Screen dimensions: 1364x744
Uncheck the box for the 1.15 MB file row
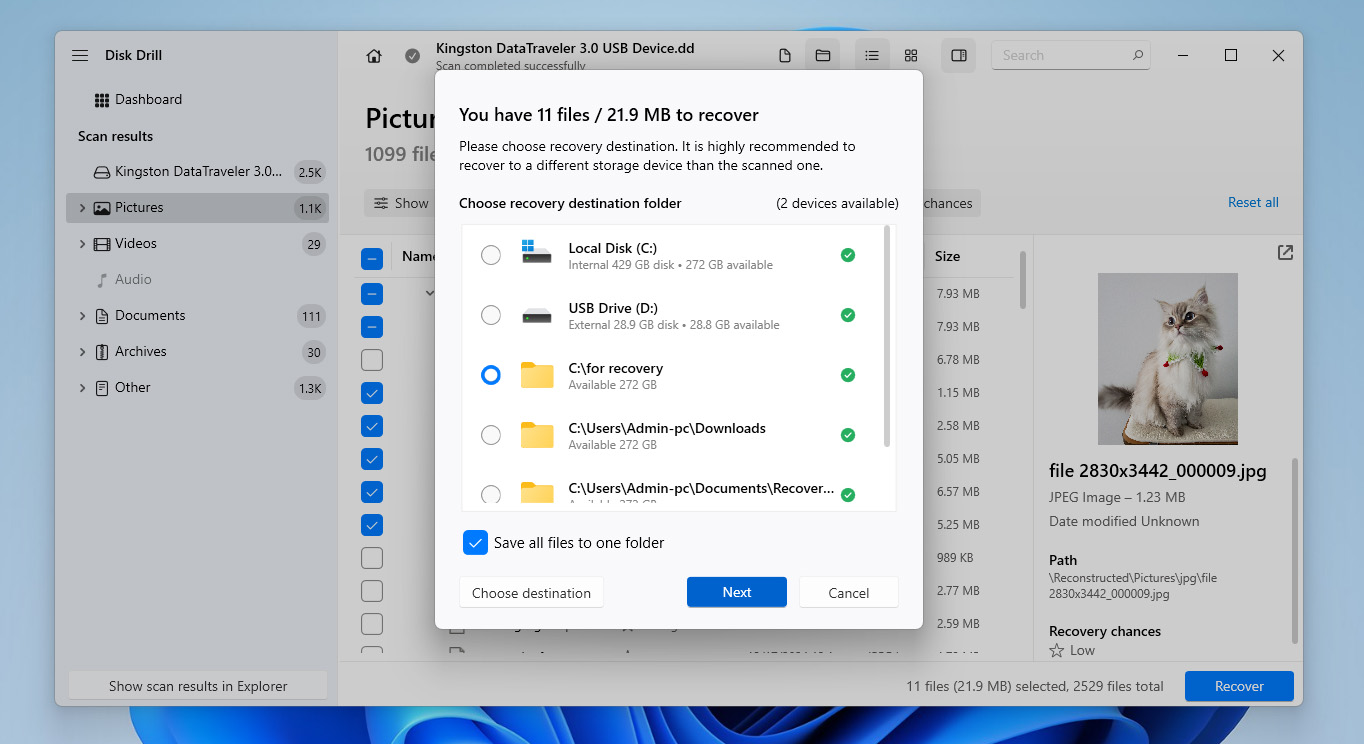pyautogui.click(x=372, y=393)
